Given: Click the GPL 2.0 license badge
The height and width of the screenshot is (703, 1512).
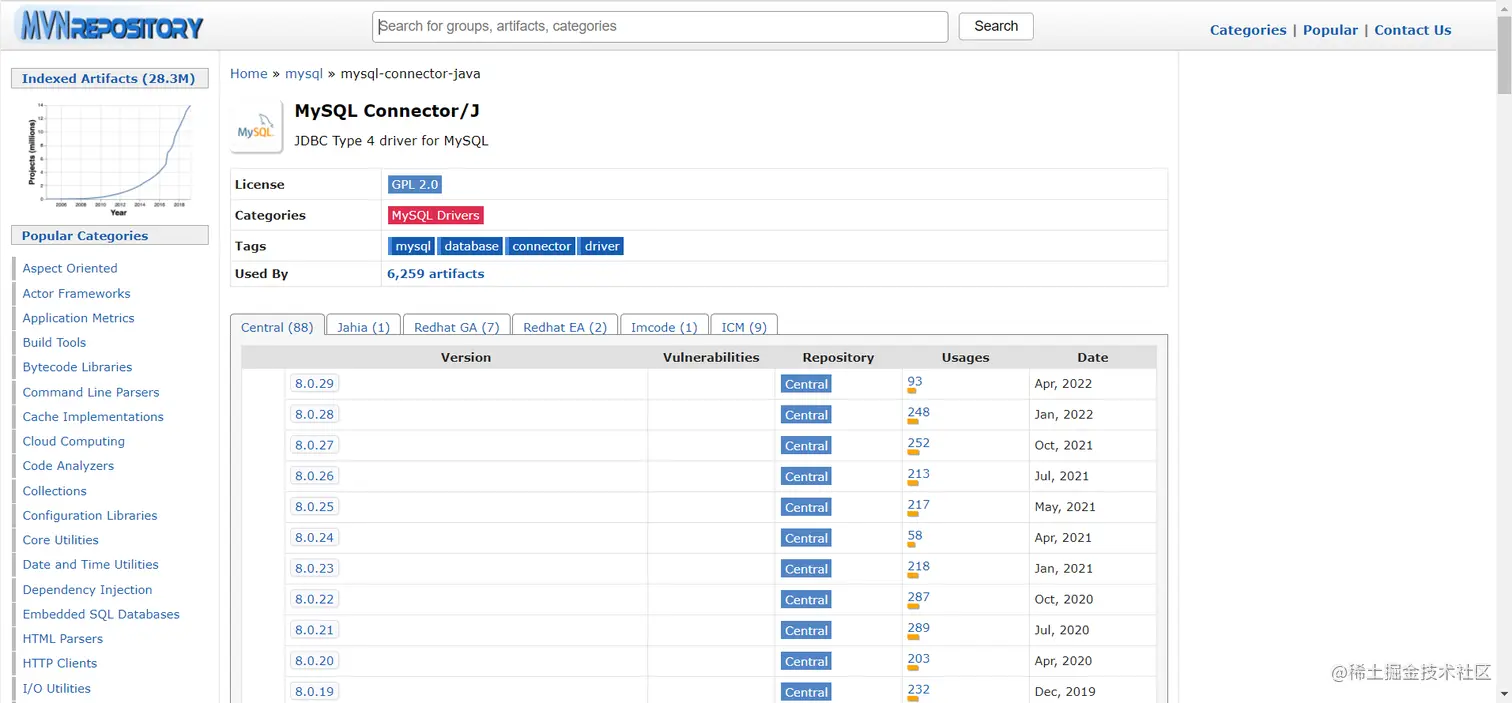Looking at the screenshot, I should [415, 185].
